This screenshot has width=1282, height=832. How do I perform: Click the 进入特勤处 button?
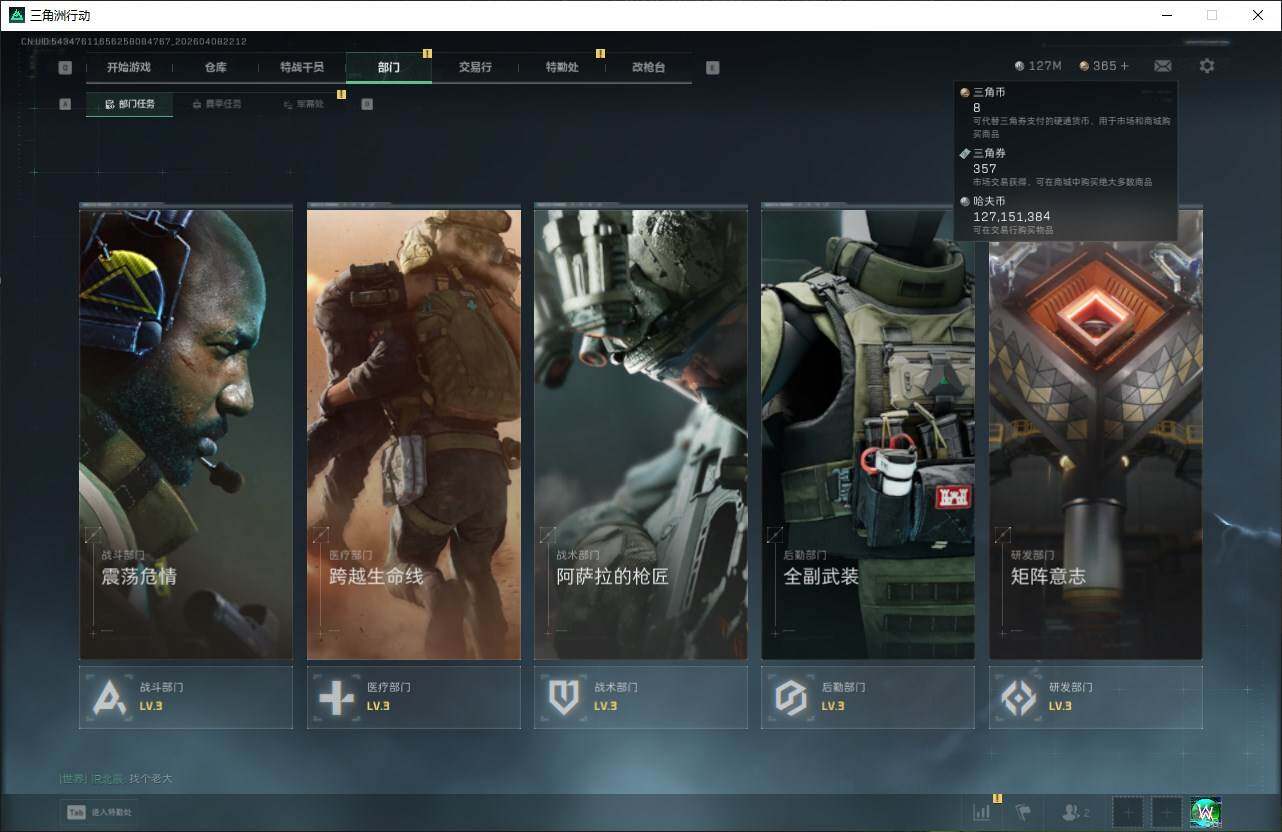(x=101, y=812)
